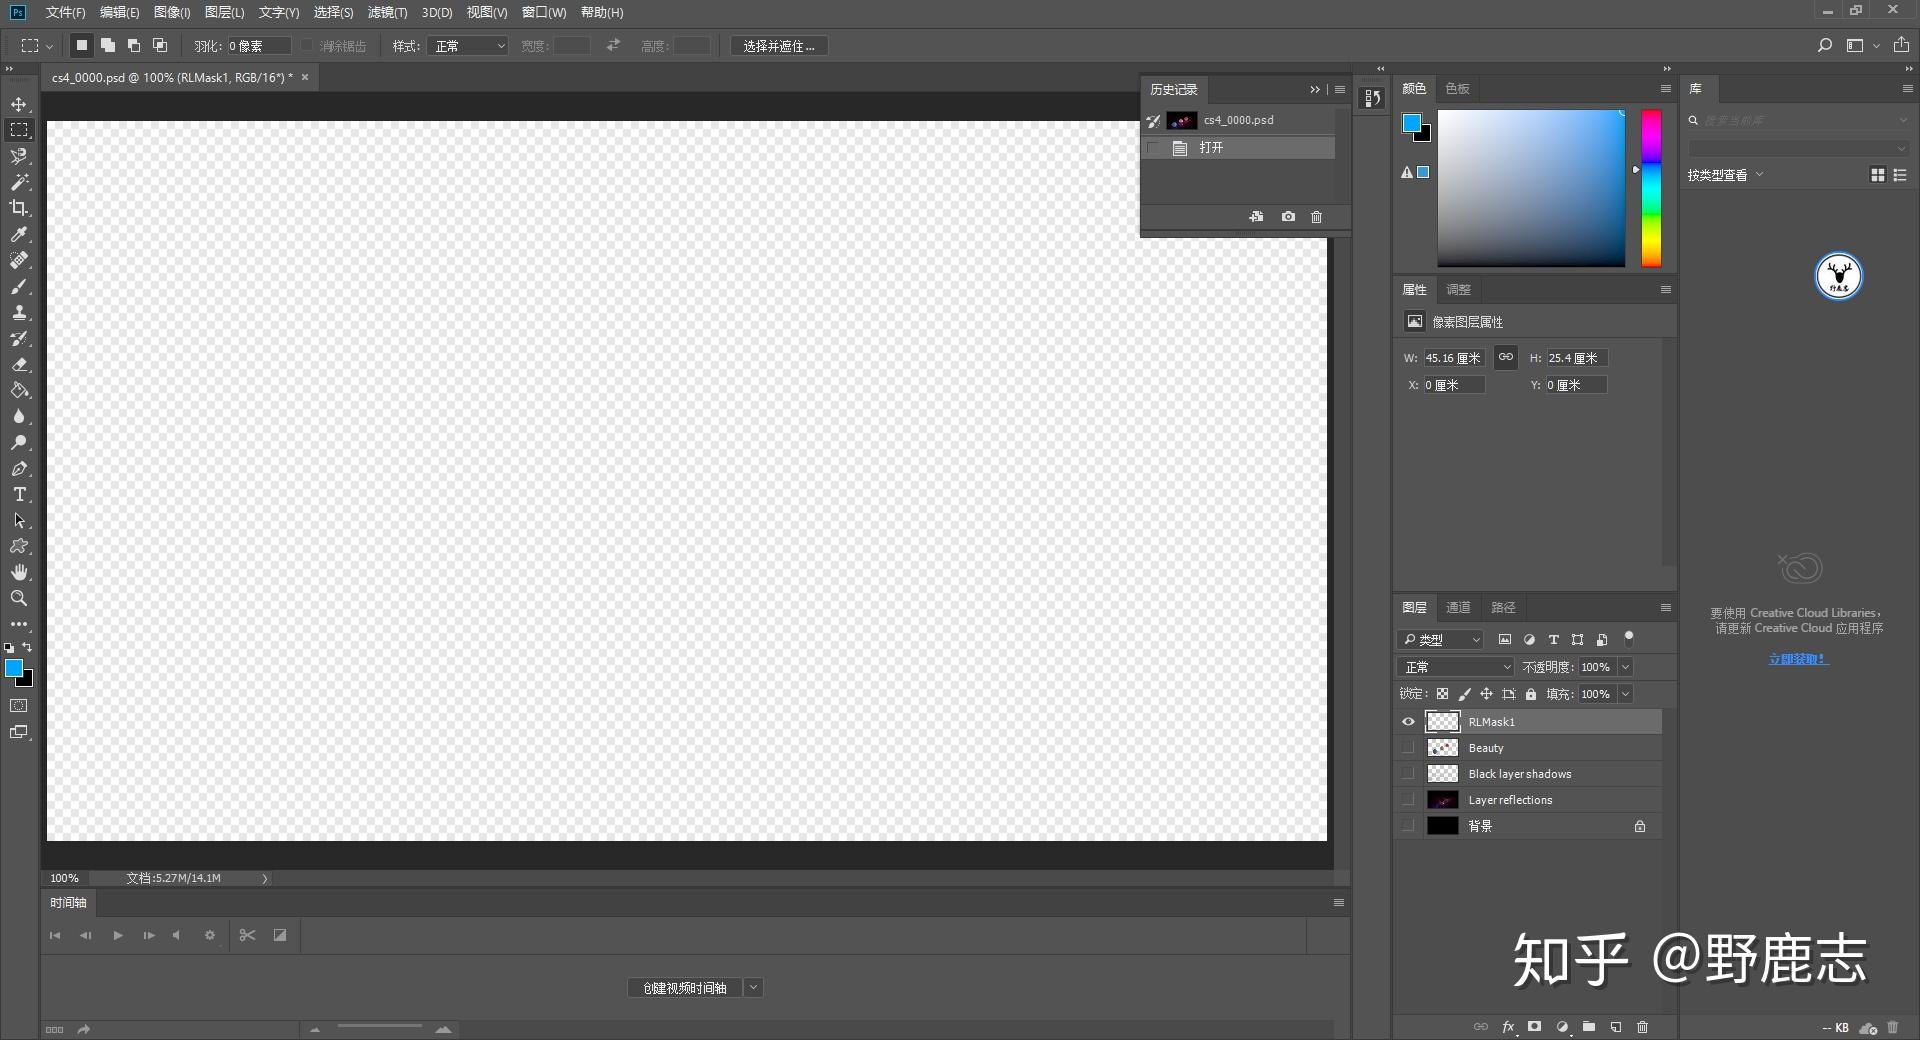Open the selection style dropdown
Image resolution: width=1920 pixels, height=1040 pixels.
click(467, 46)
